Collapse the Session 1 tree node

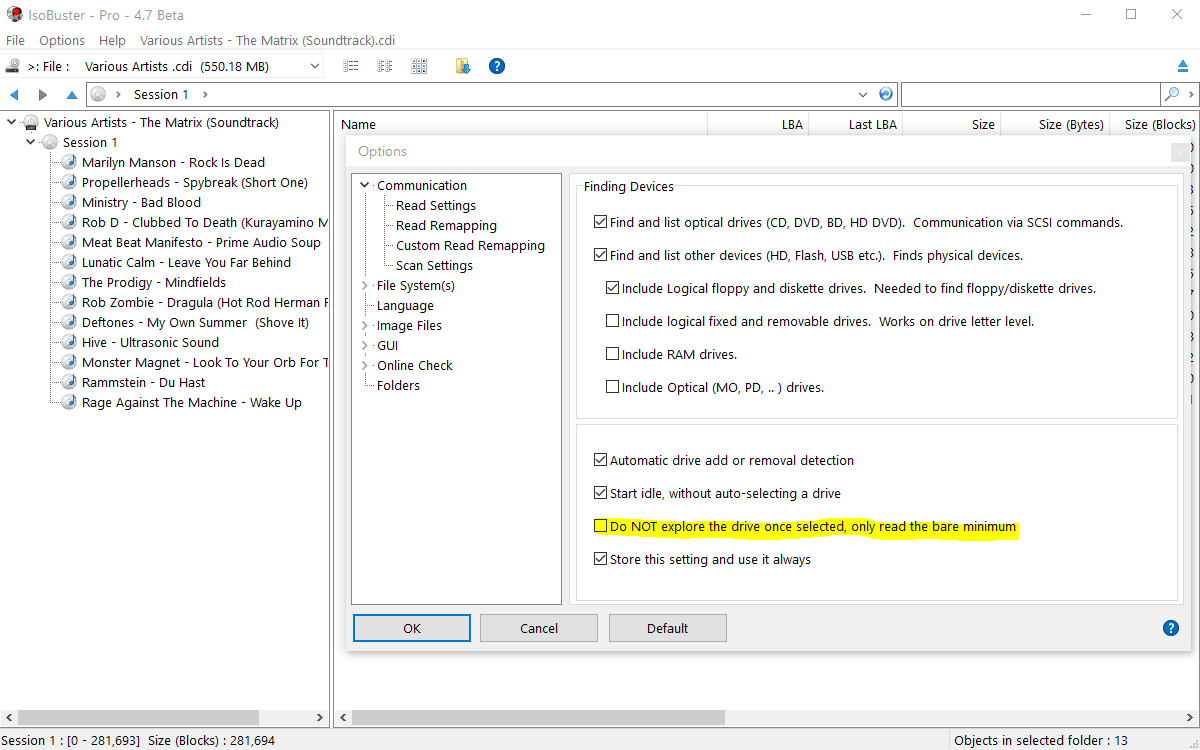coord(31,142)
